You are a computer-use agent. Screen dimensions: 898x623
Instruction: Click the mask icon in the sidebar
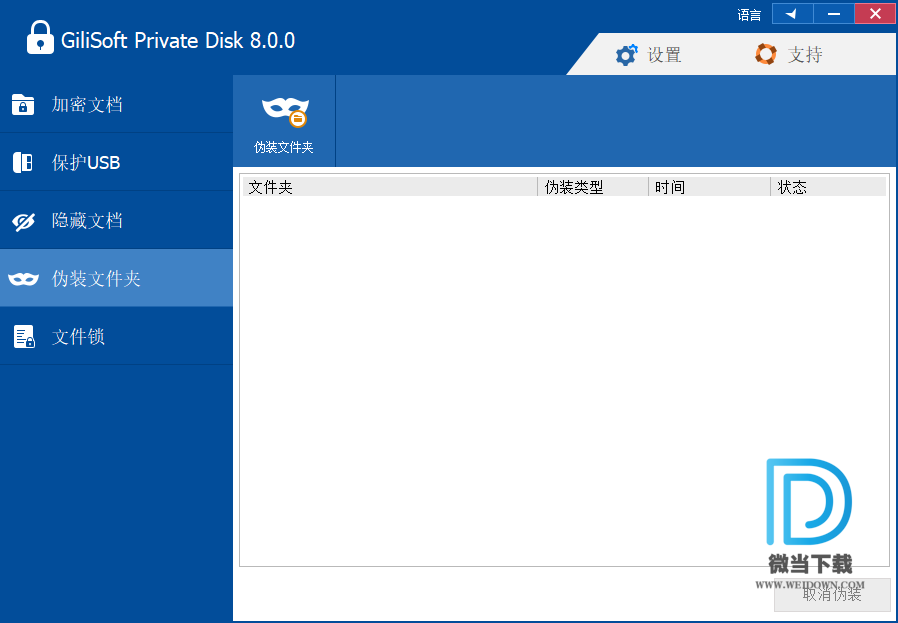click(23, 279)
